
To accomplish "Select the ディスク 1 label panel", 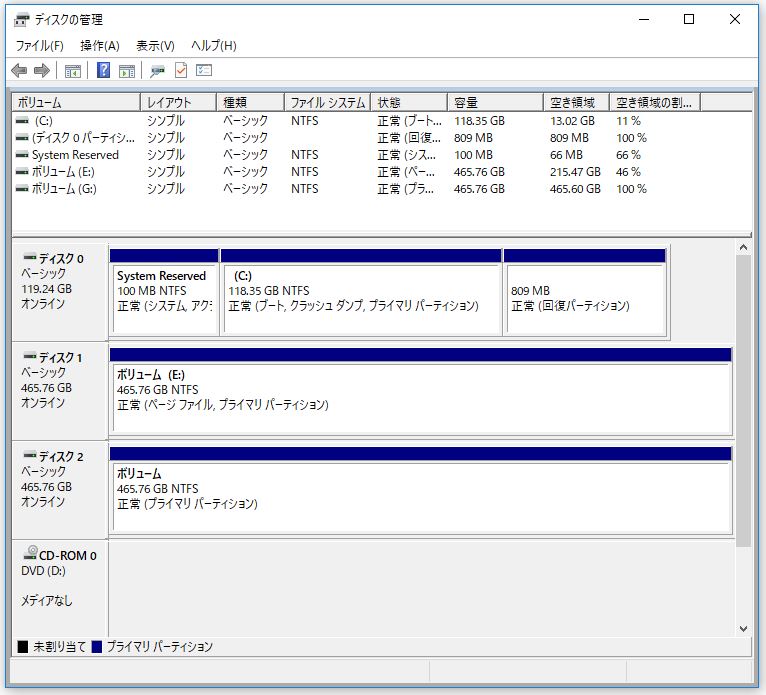I will tap(59, 391).
